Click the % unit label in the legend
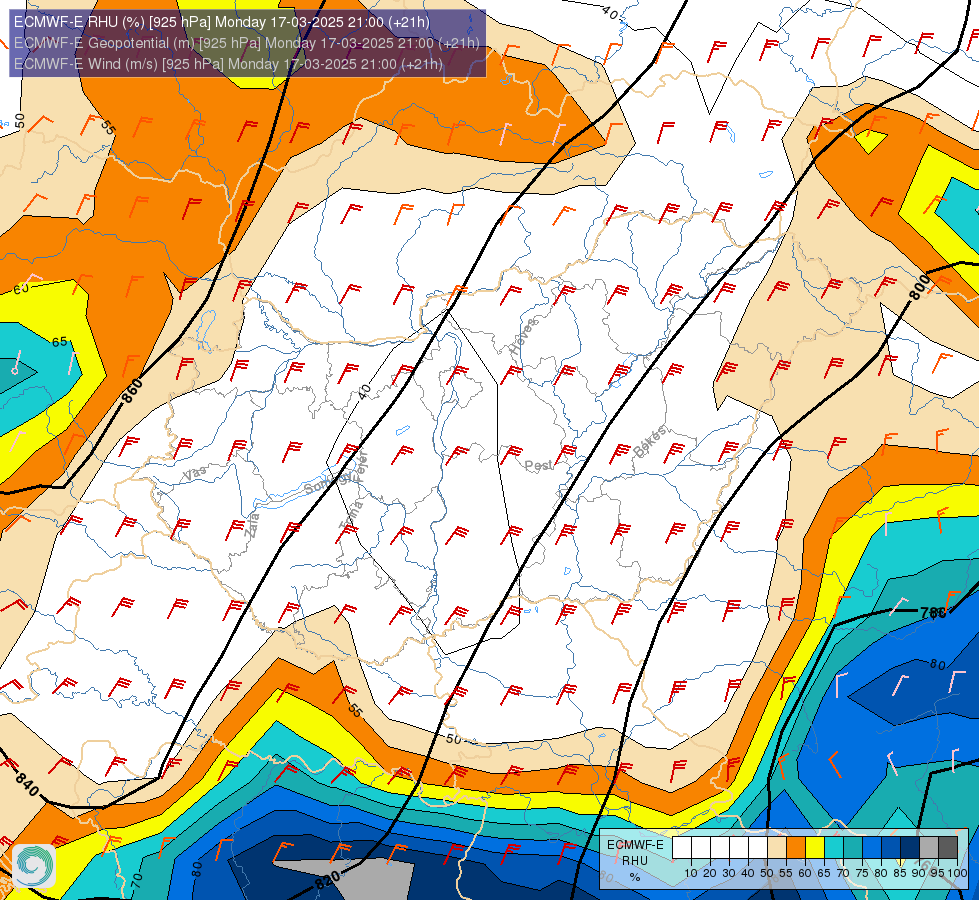Screen dimensions: 979x900 (x=635, y=877)
